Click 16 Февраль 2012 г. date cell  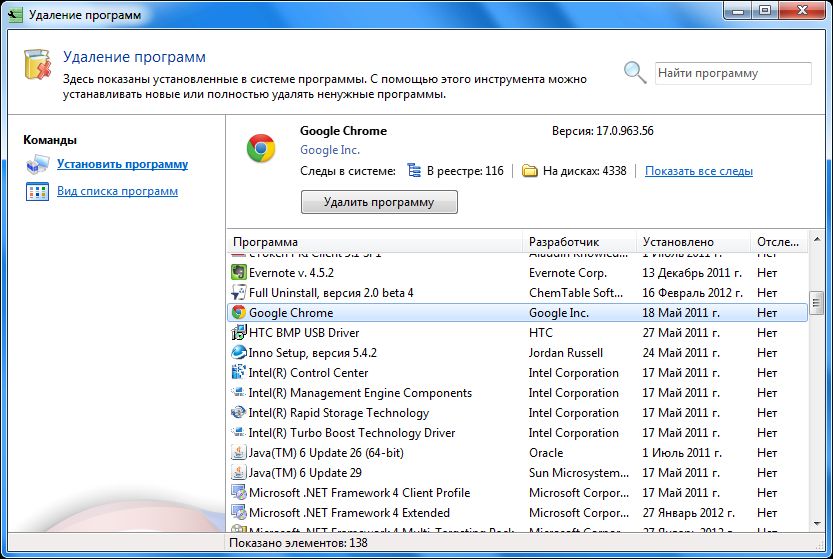click(x=693, y=293)
